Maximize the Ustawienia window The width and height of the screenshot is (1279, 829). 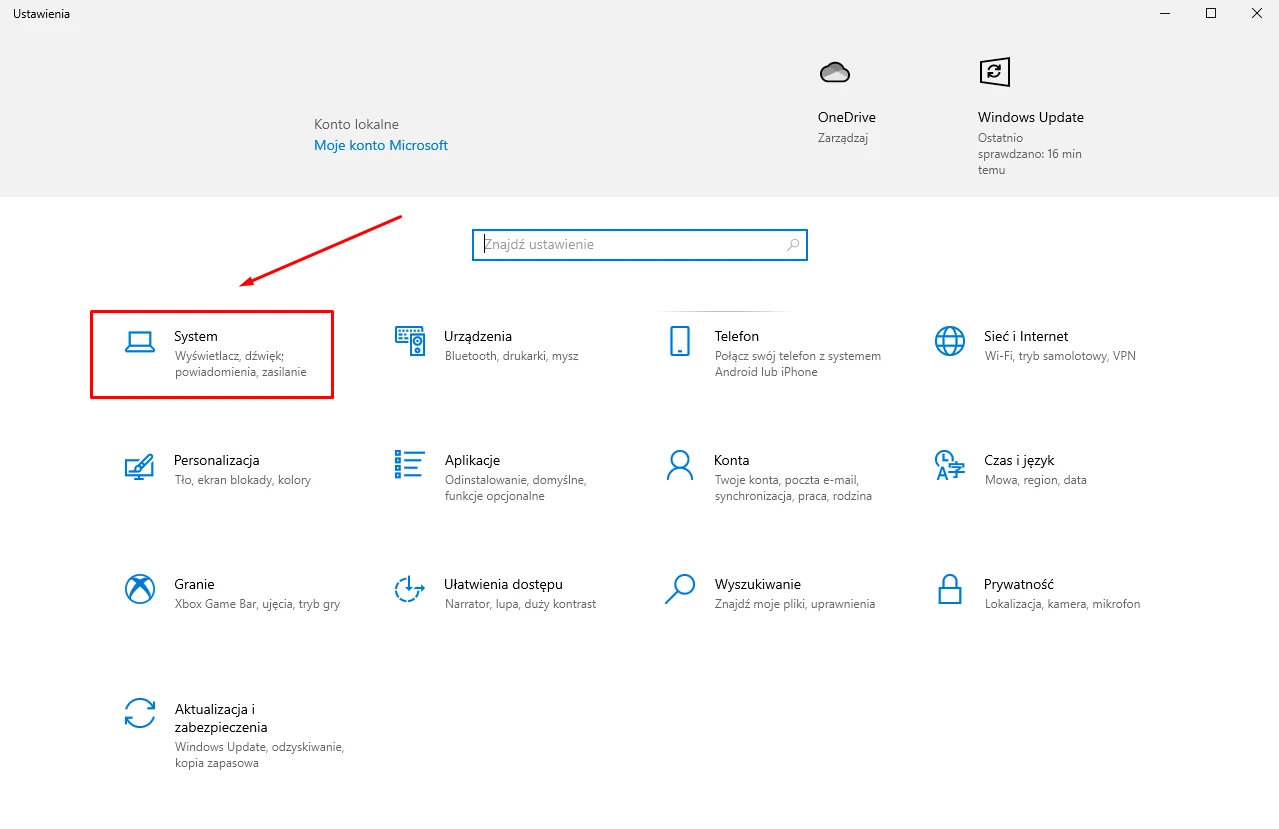1211,14
